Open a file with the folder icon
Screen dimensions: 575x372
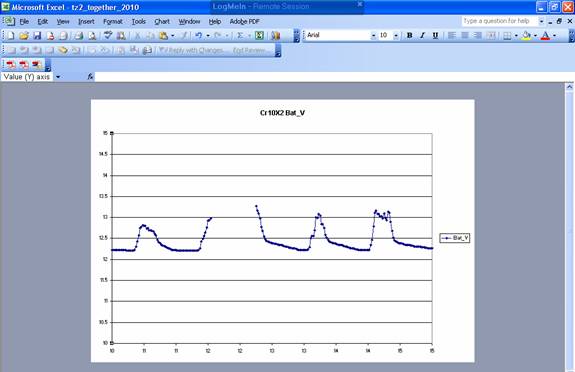coord(24,36)
